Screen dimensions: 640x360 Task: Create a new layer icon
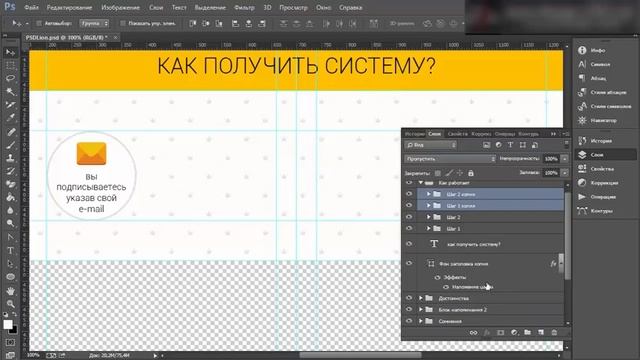[541, 333]
